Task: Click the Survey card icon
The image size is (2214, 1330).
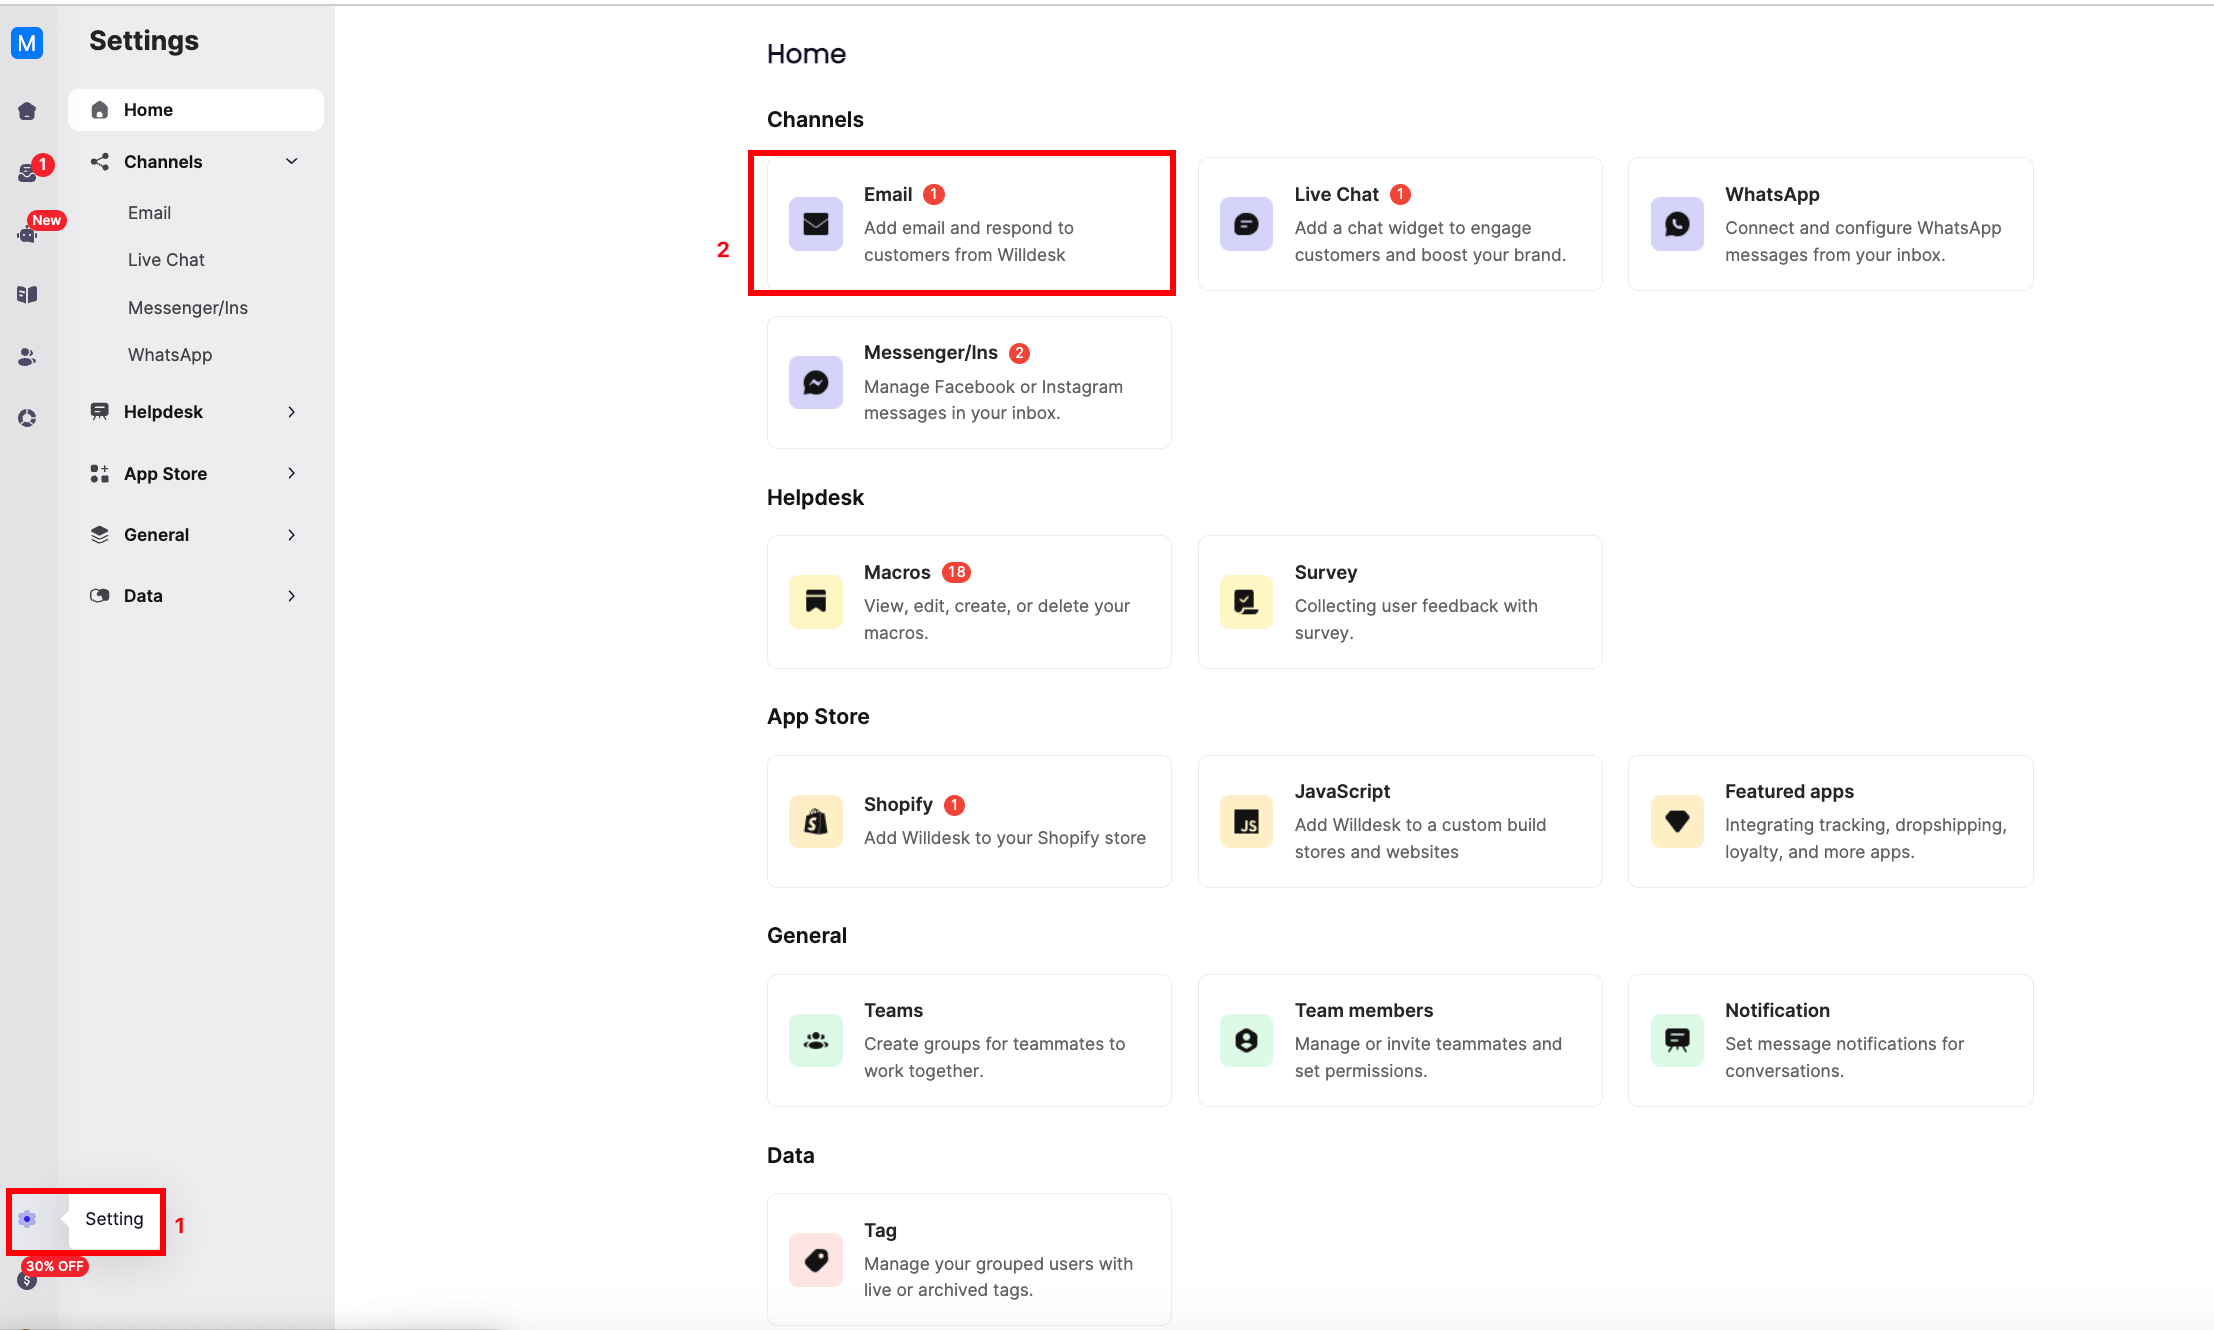Action: [1246, 601]
